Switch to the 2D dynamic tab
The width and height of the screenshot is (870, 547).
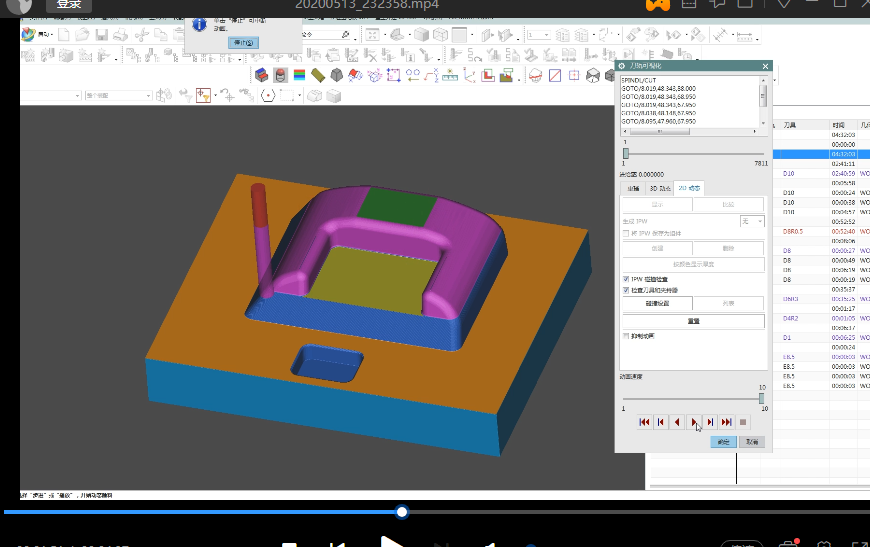click(689, 188)
